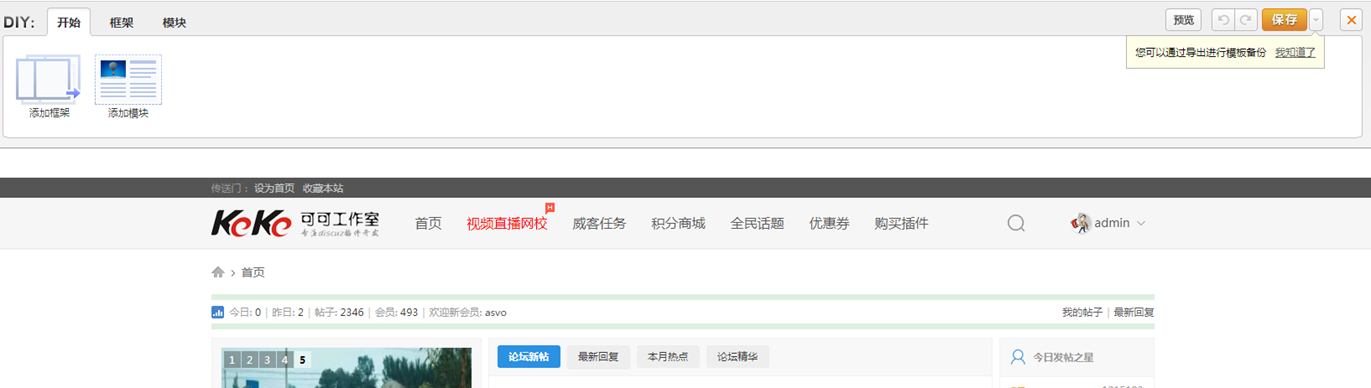Click the 收藏本站 link

coord(323,188)
